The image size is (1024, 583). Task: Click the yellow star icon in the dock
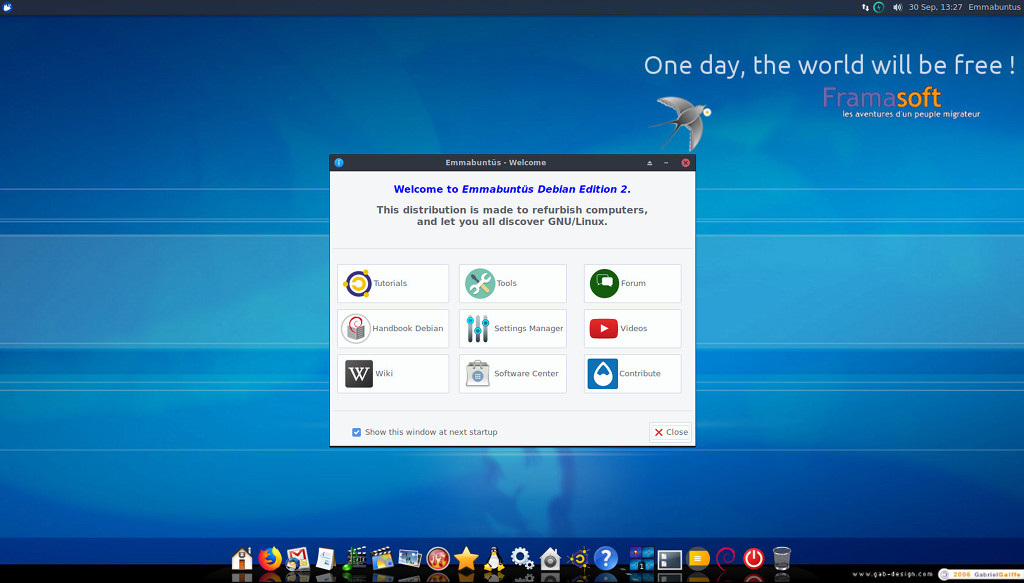(x=466, y=559)
